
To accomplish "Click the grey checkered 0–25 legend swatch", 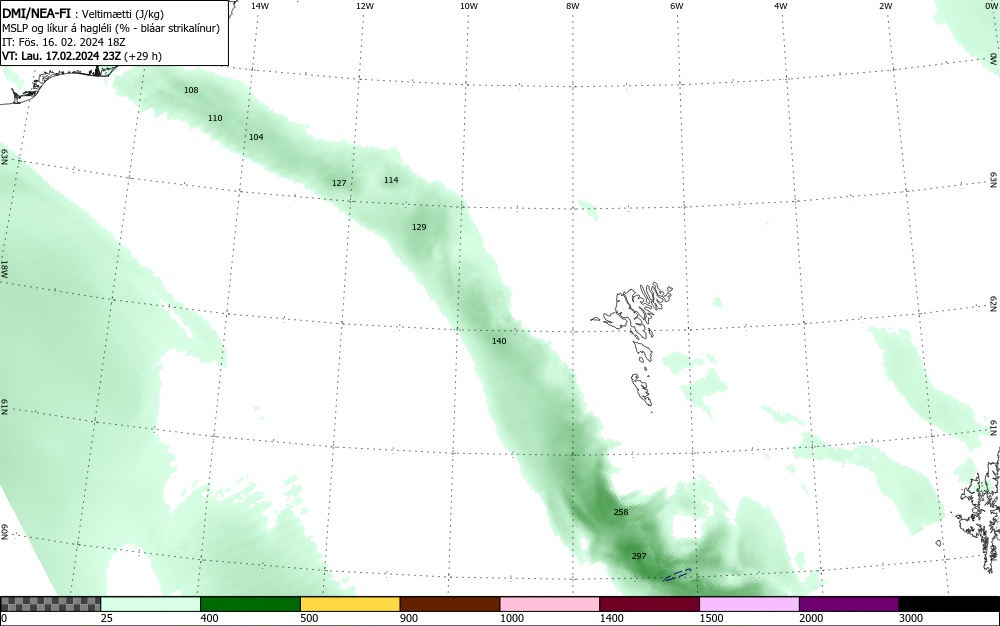I will point(50,604).
